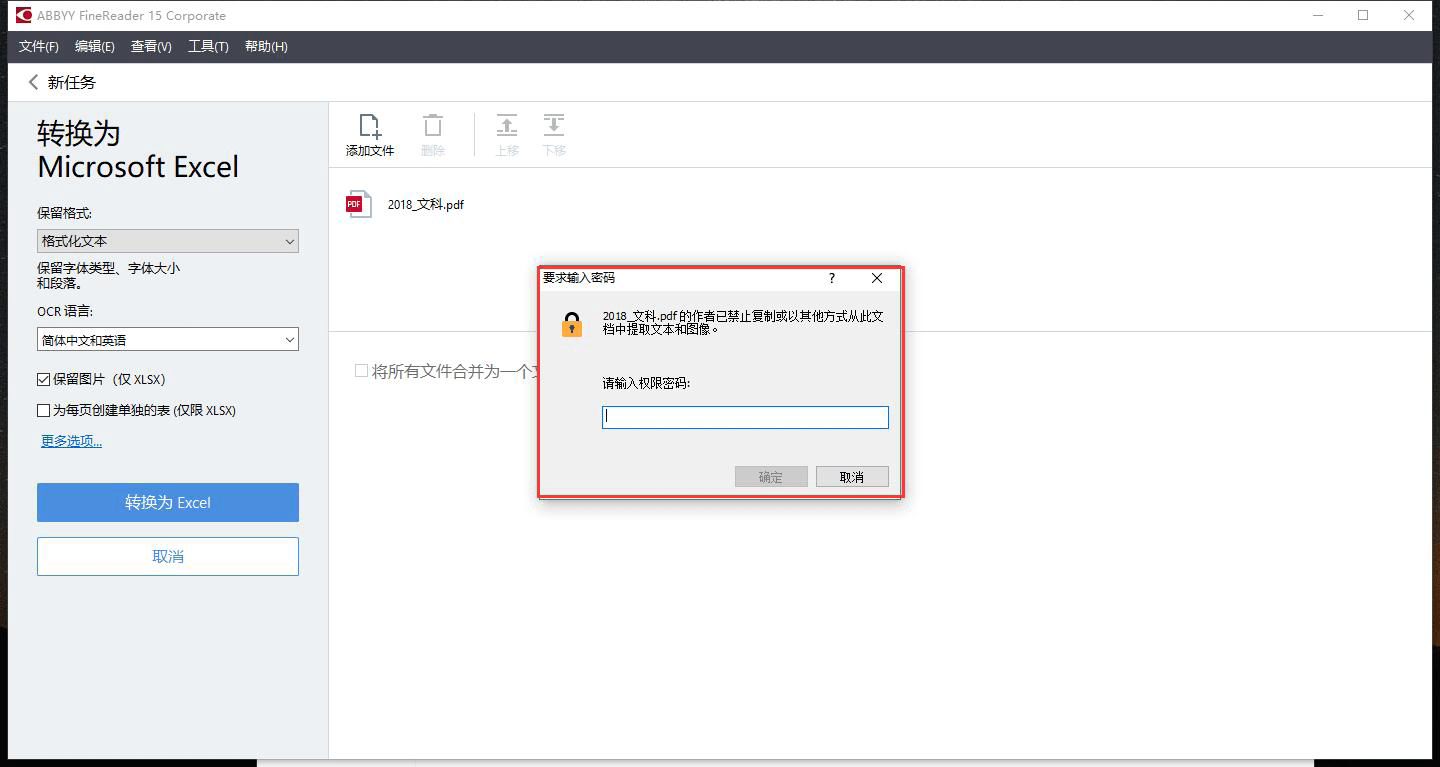Click the Delete (删除) trash icon
This screenshot has width=1440, height=767.
point(432,126)
